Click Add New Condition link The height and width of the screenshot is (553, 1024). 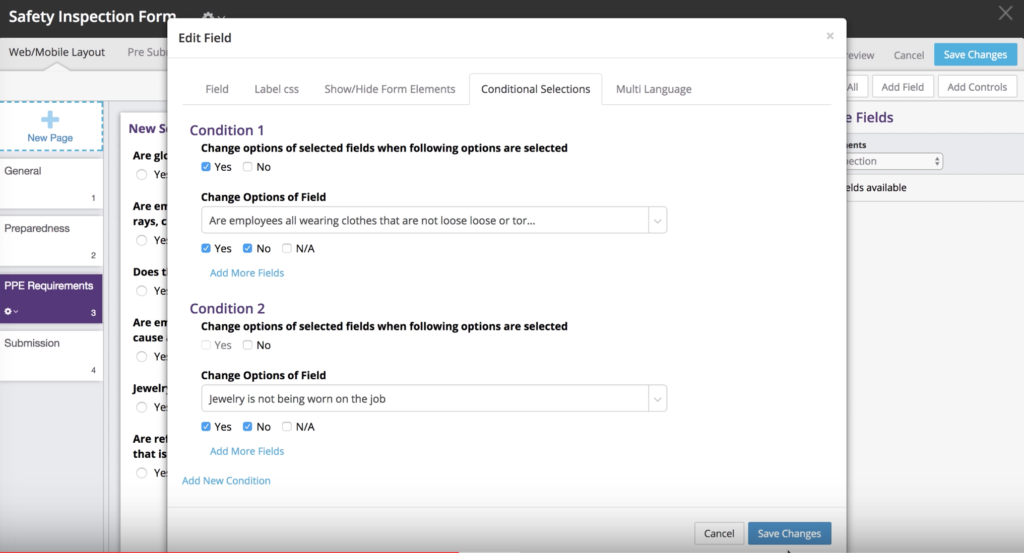[x=226, y=481]
